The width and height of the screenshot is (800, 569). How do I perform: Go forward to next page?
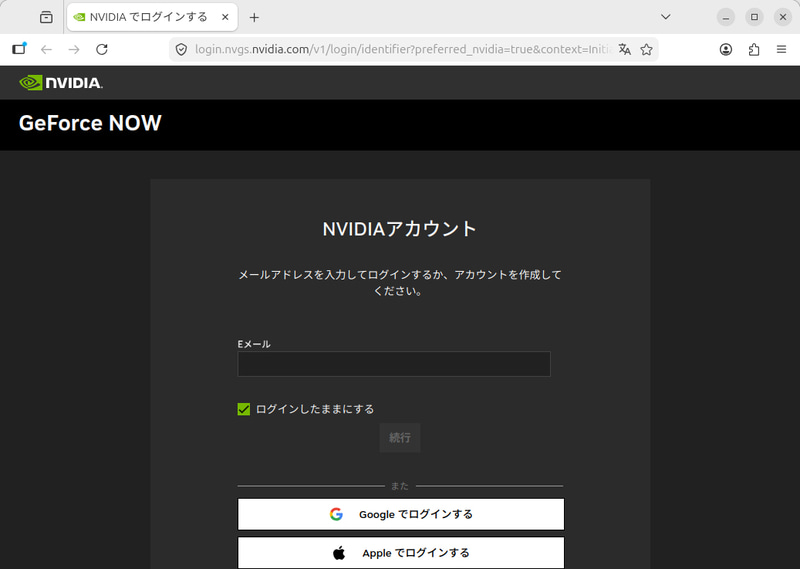[x=74, y=50]
